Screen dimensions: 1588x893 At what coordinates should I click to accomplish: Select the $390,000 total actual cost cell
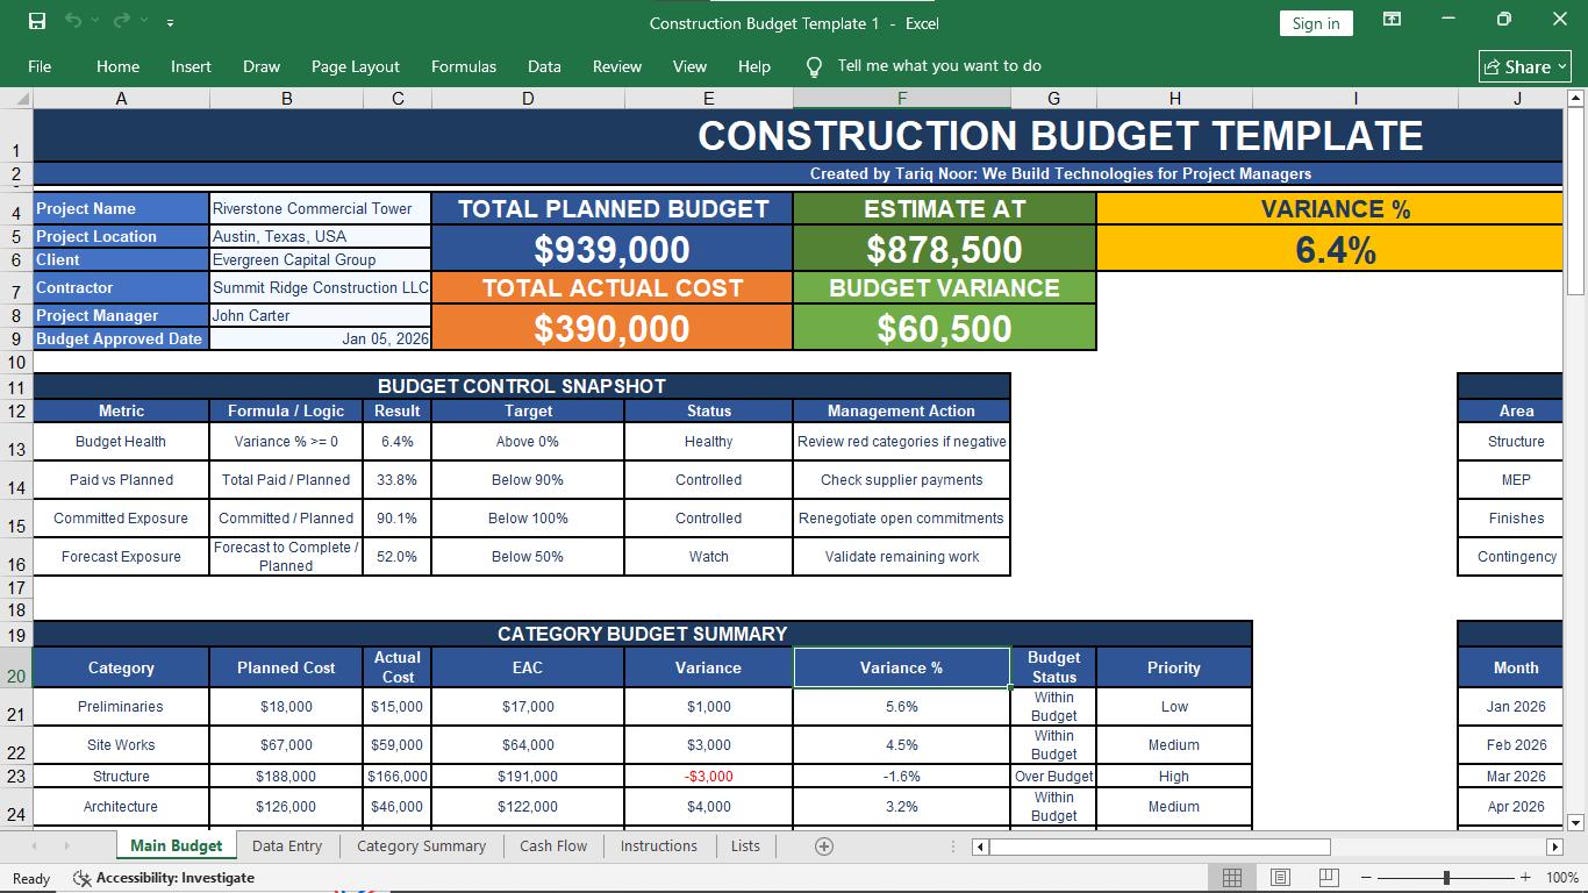[612, 328]
